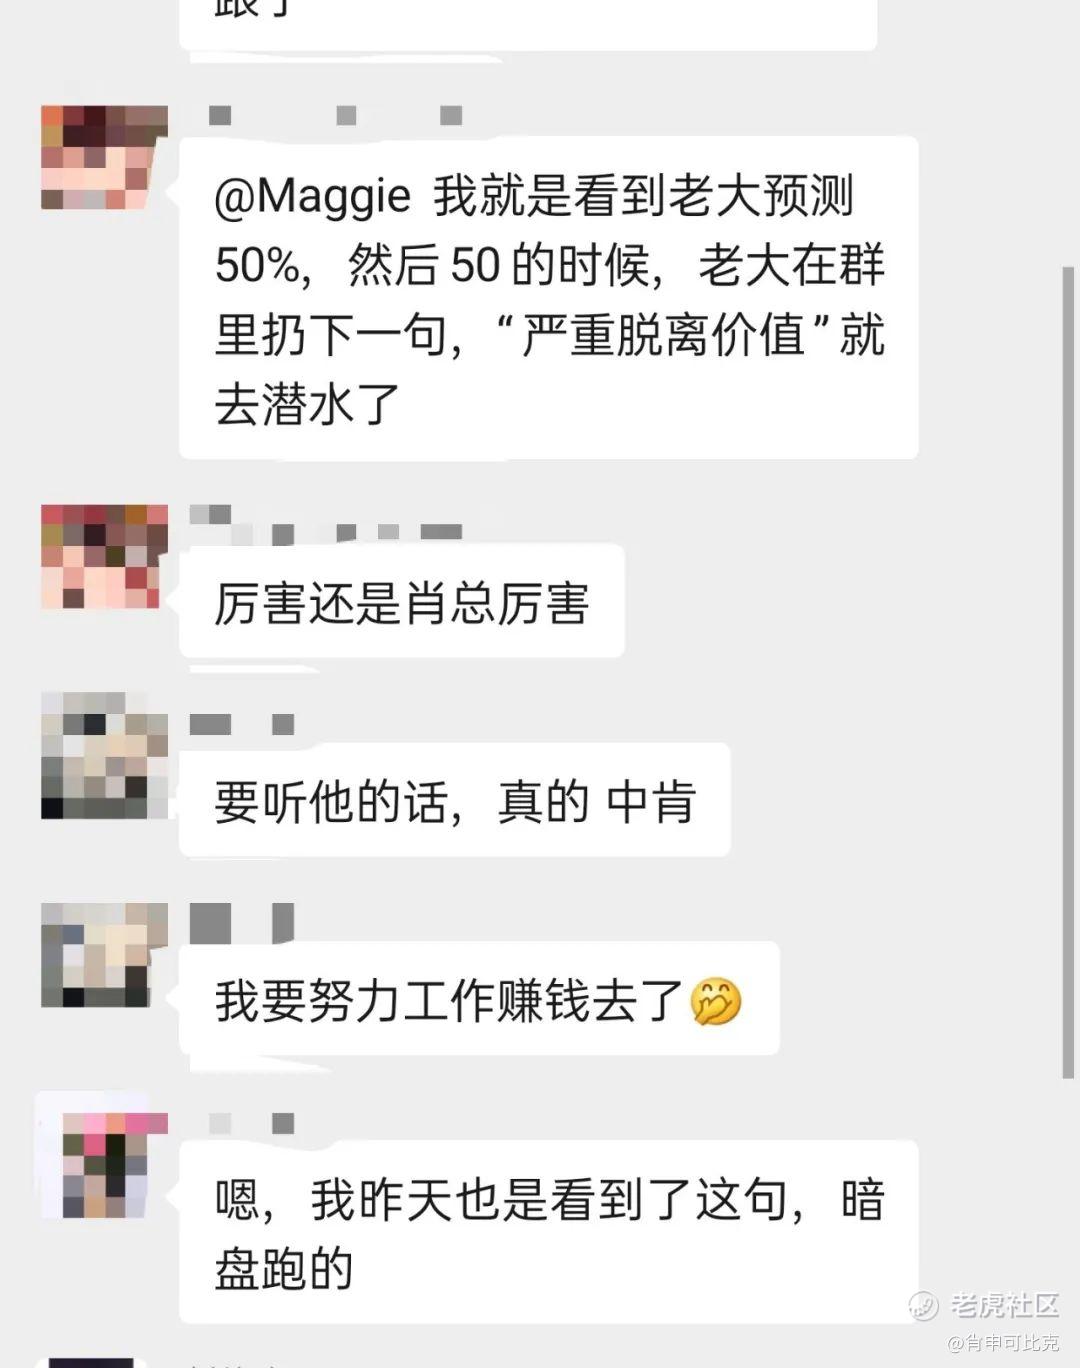The width and height of the screenshot is (1080, 1368).
Task: Tap the avatar next to 厉害还是肖总厉害
Action: 100,557
